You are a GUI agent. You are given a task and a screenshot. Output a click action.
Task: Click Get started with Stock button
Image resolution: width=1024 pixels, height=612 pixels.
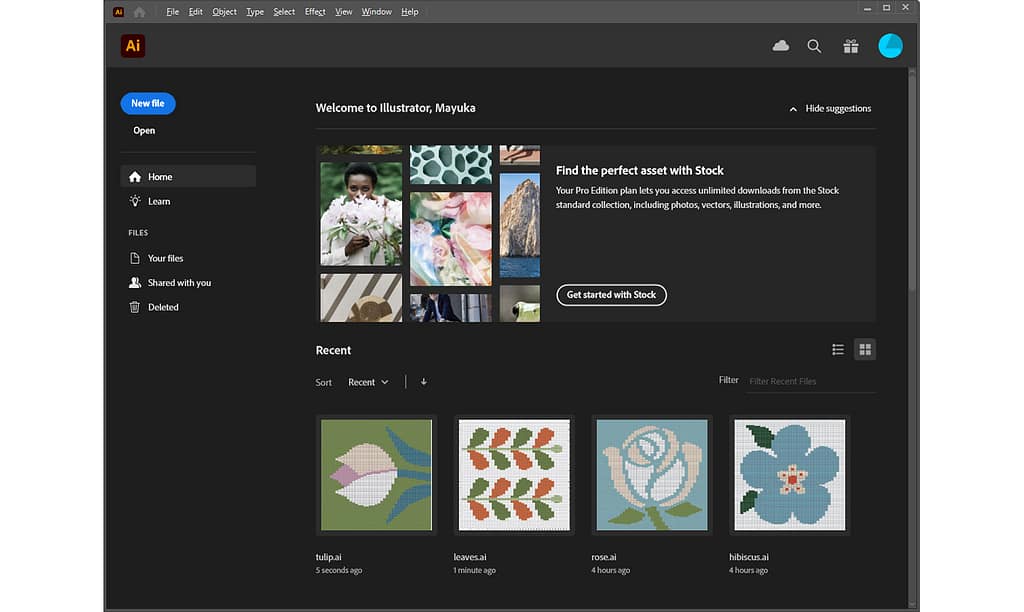[611, 295]
